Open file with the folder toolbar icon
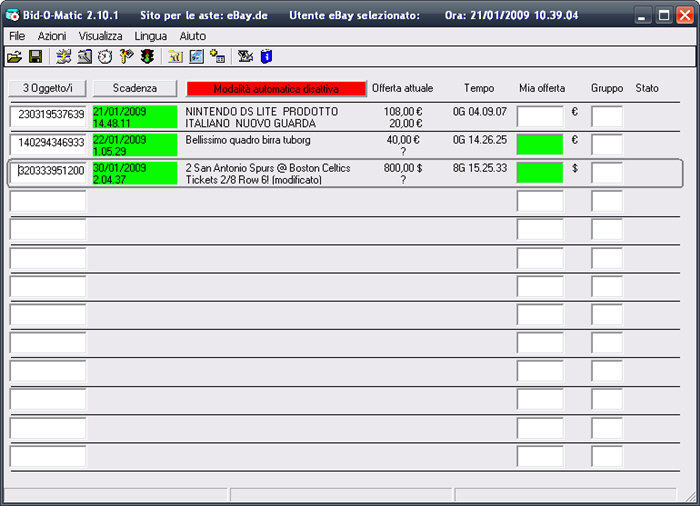 [x=14, y=57]
